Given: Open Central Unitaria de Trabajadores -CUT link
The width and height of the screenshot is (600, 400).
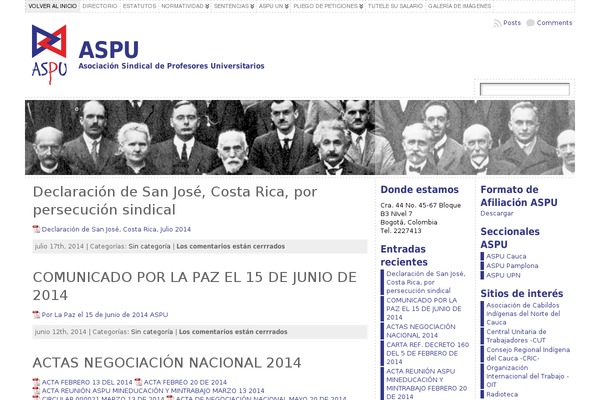Looking at the screenshot, I should point(516,336).
